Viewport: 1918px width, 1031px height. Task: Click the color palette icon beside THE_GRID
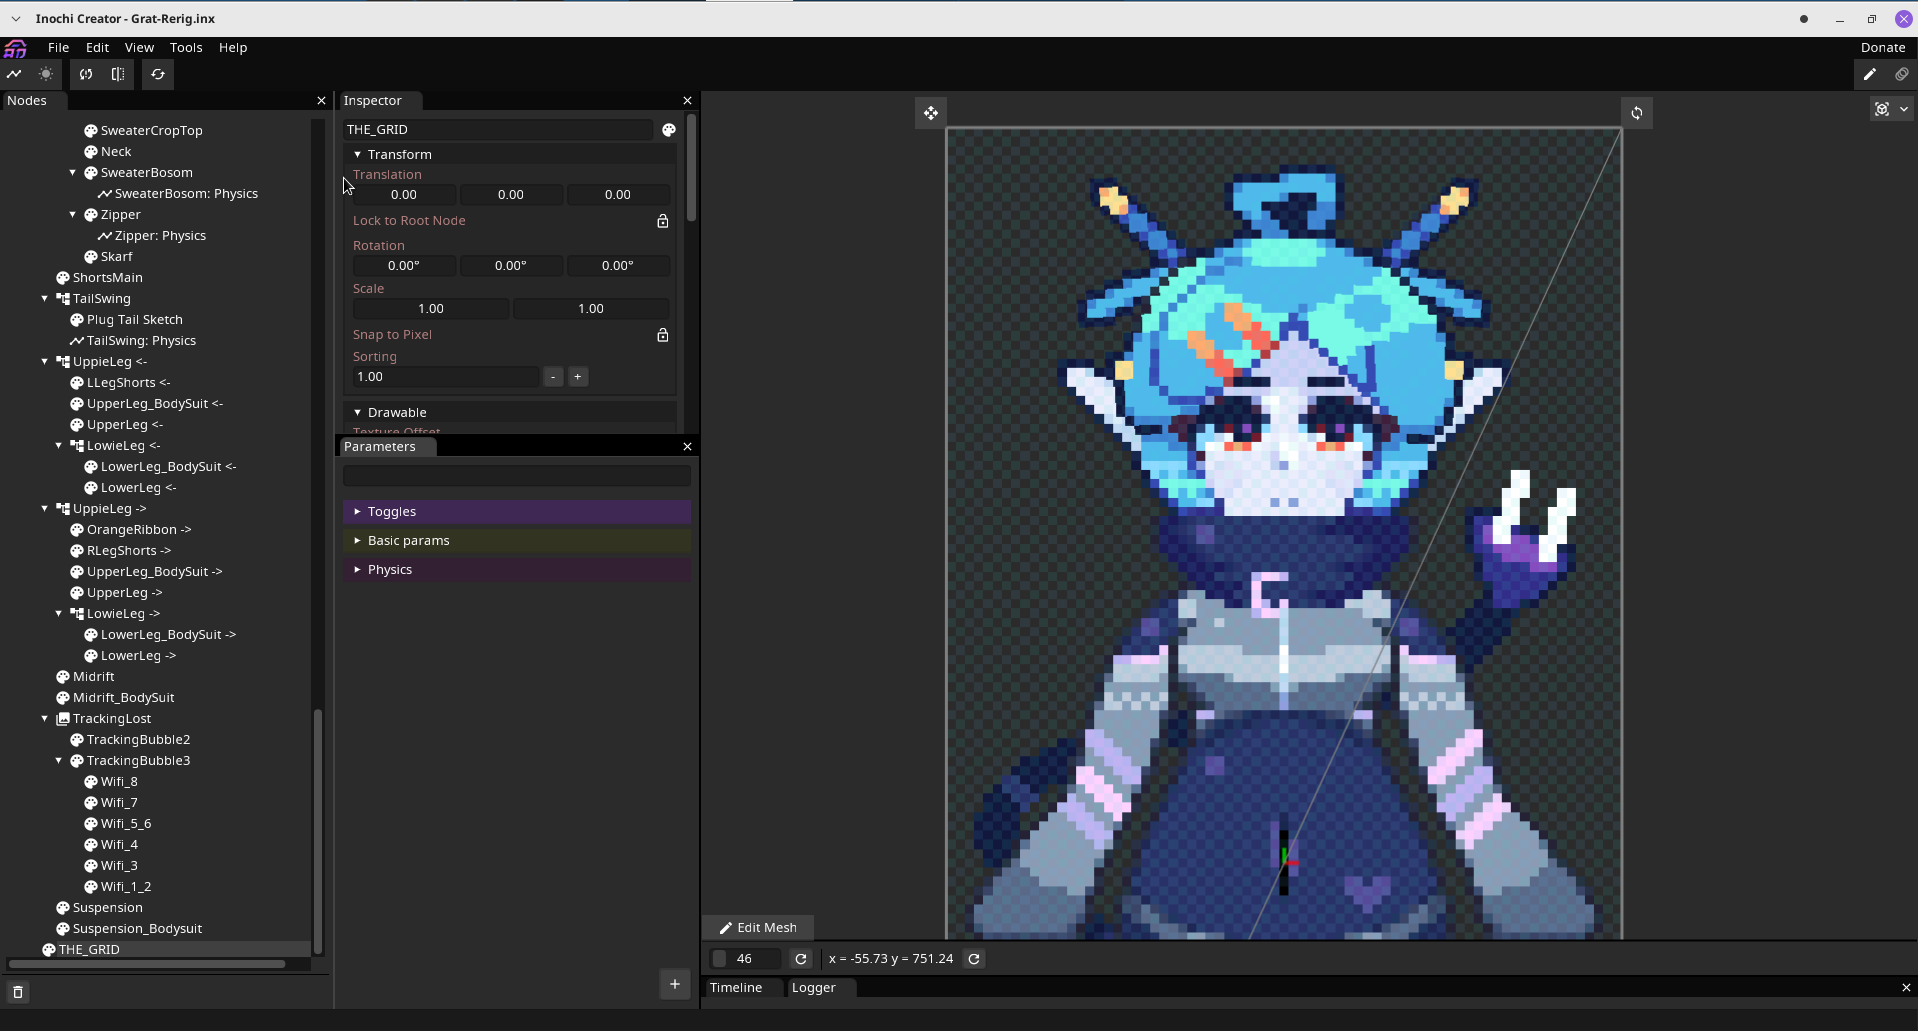pyautogui.click(x=669, y=130)
